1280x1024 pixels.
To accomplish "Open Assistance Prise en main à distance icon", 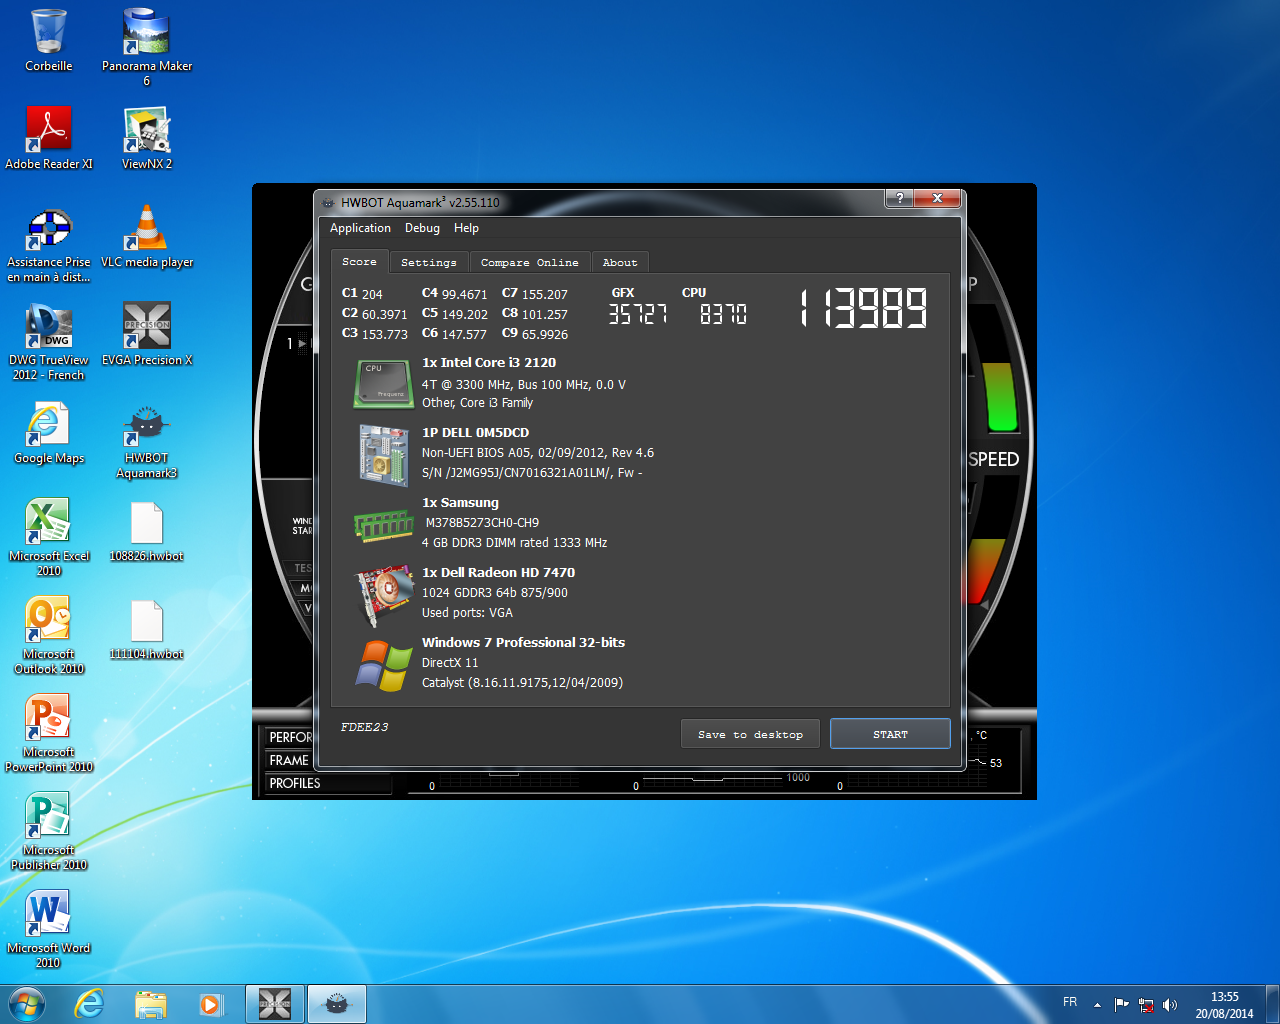I will 48,244.
